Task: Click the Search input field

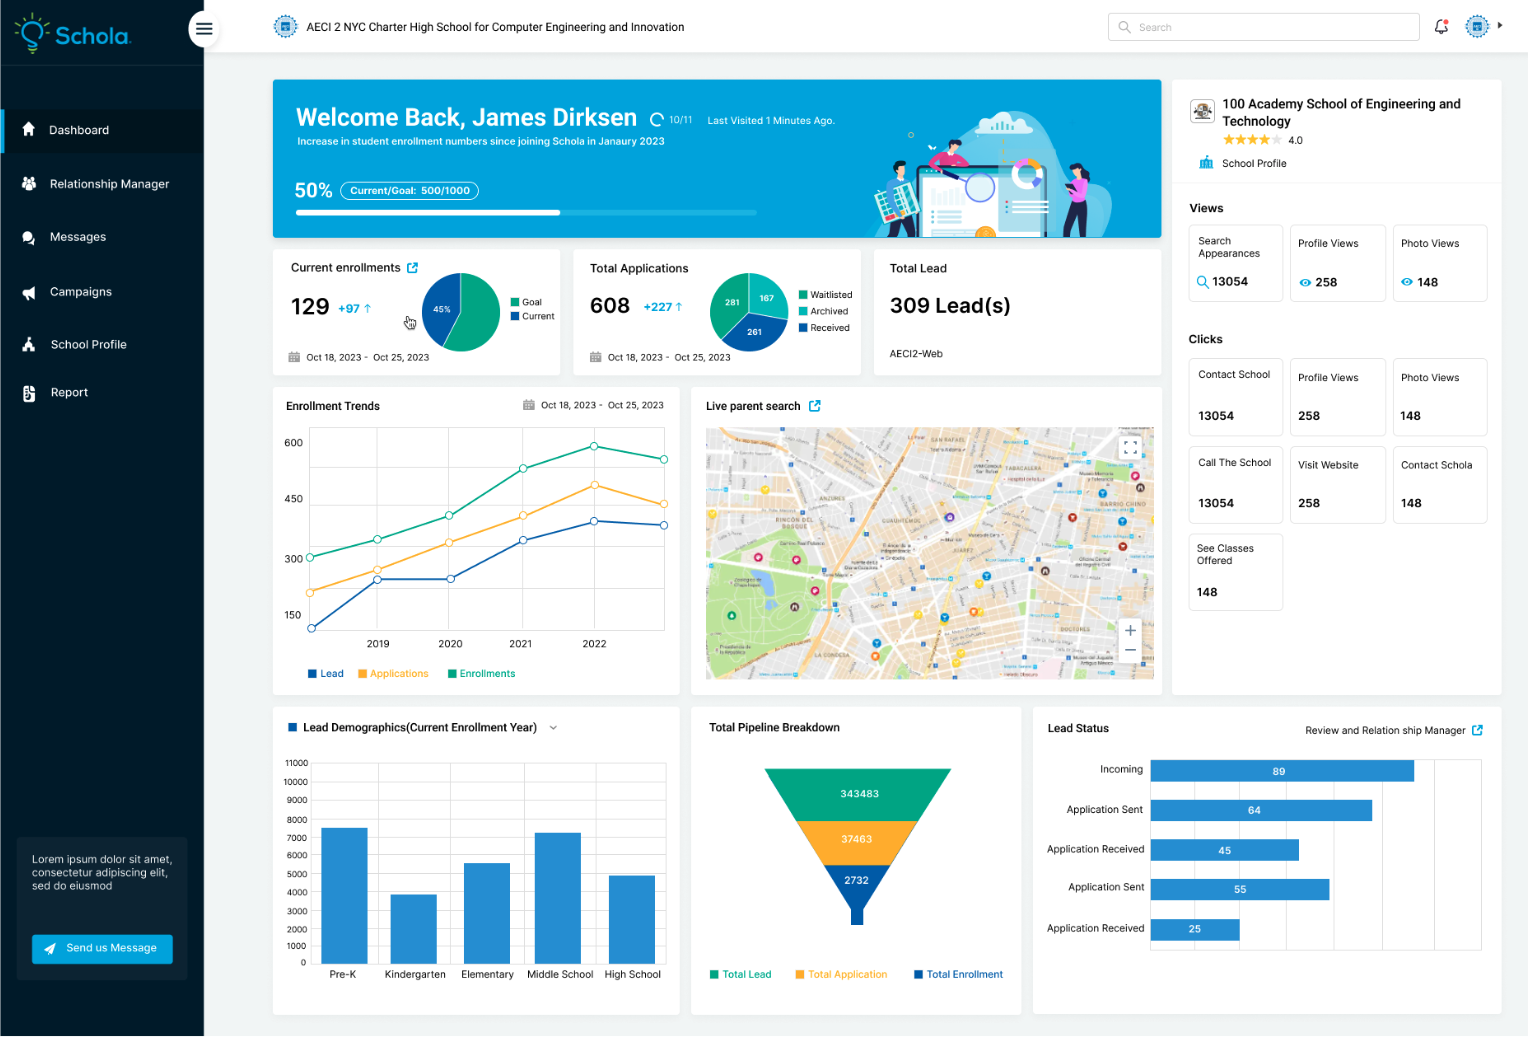Action: coord(1263,27)
